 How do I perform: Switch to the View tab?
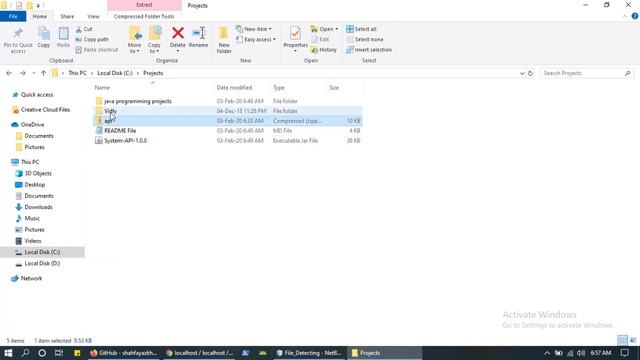(x=93, y=16)
